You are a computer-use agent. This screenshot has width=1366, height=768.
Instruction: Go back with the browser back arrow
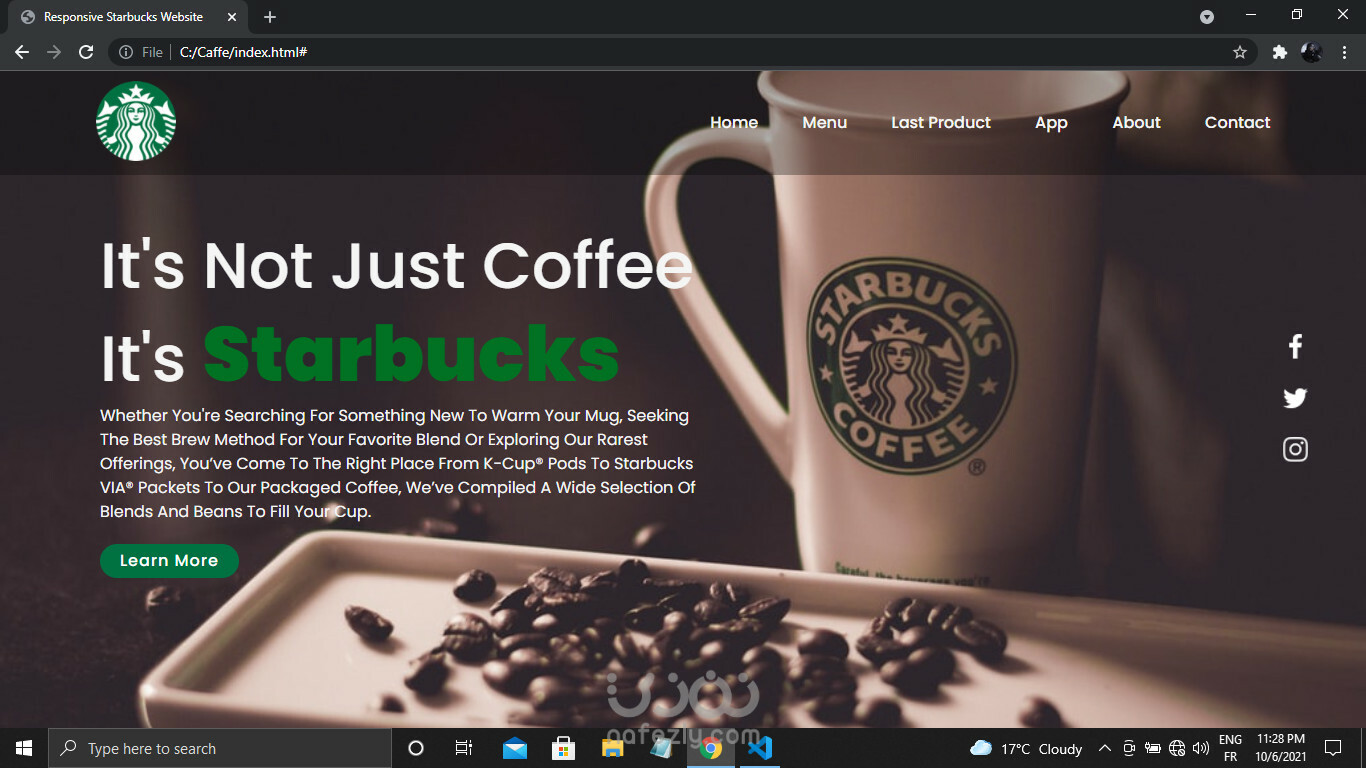tap(22, 52)
